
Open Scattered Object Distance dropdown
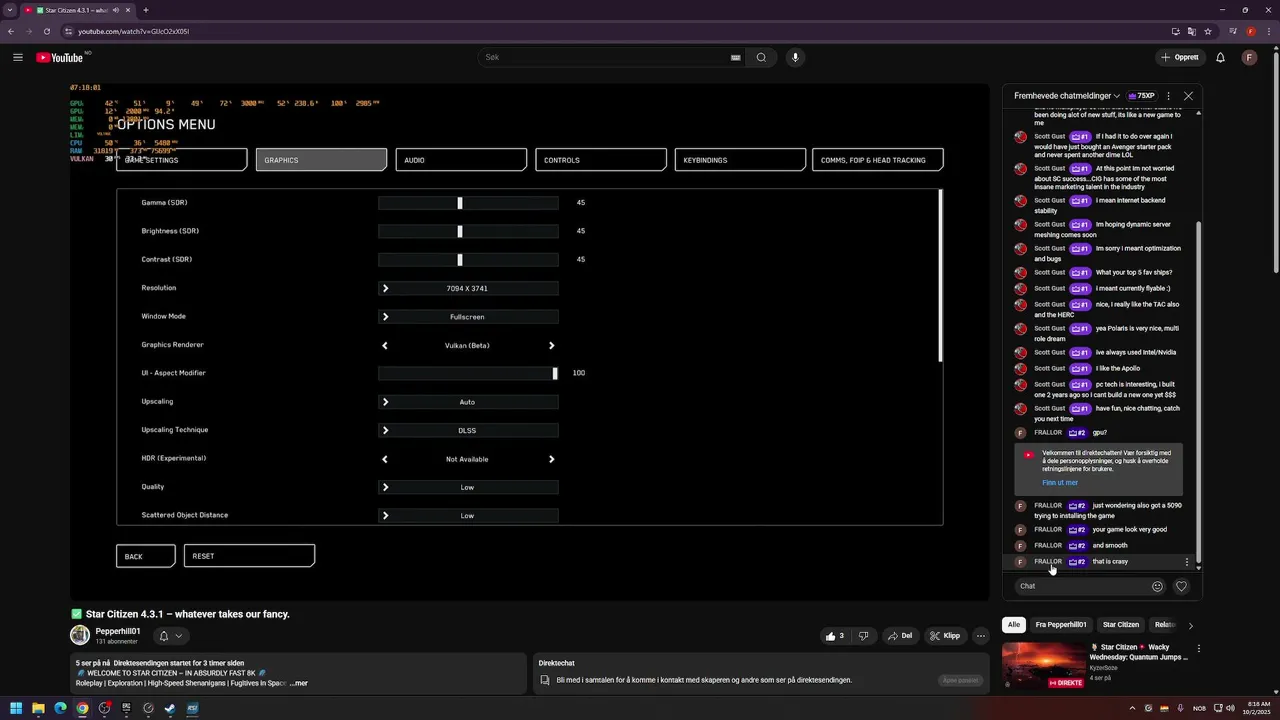[468, 516]
